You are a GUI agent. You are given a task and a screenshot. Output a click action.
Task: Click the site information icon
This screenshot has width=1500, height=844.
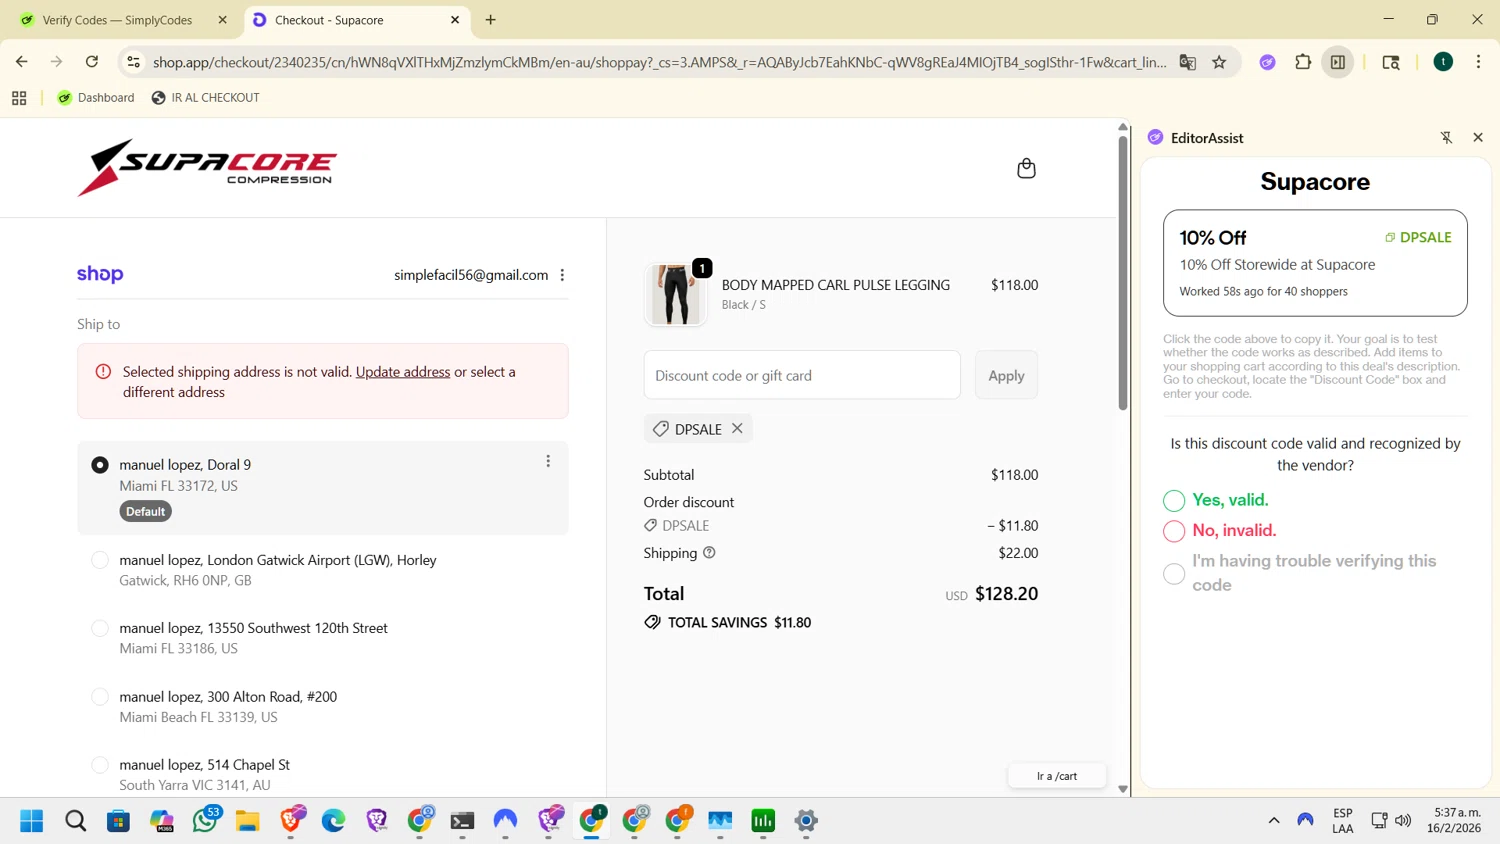click(133, 62)
